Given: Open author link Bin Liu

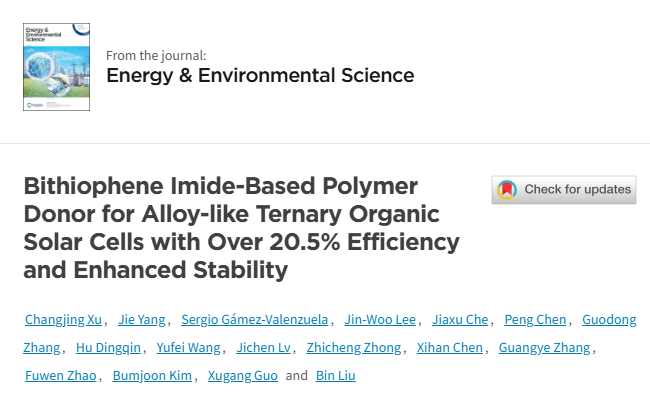Looking at the screenshot, I should [x=335, y=376].
